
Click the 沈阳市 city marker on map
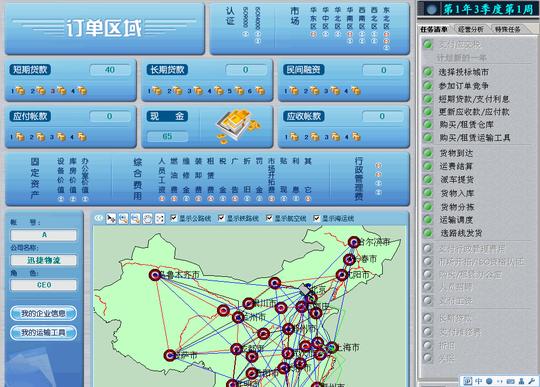click(342, 275)
